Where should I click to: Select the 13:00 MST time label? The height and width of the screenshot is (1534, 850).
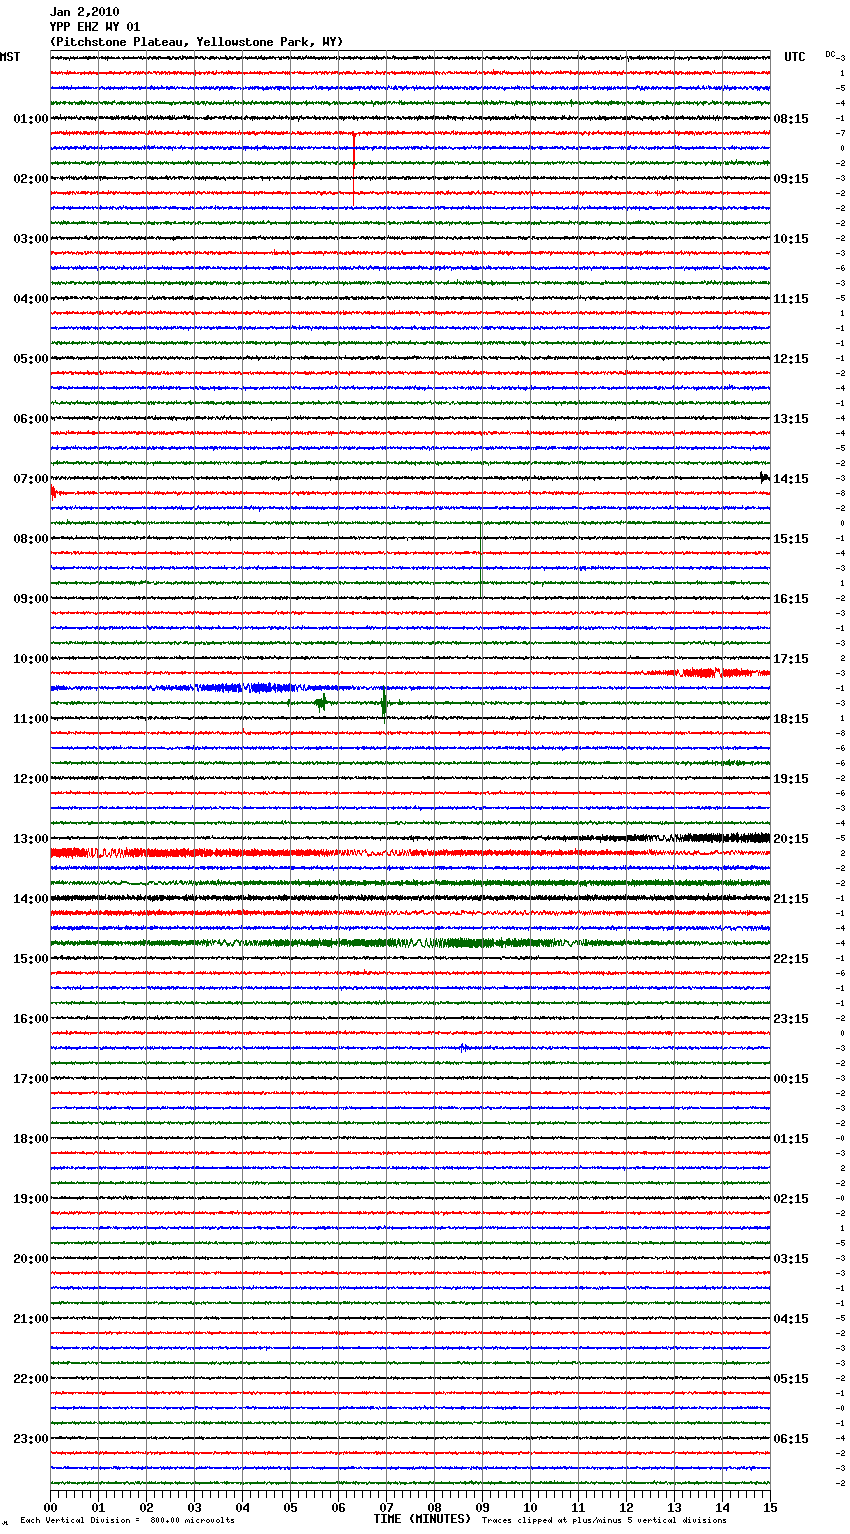(31, 839)
